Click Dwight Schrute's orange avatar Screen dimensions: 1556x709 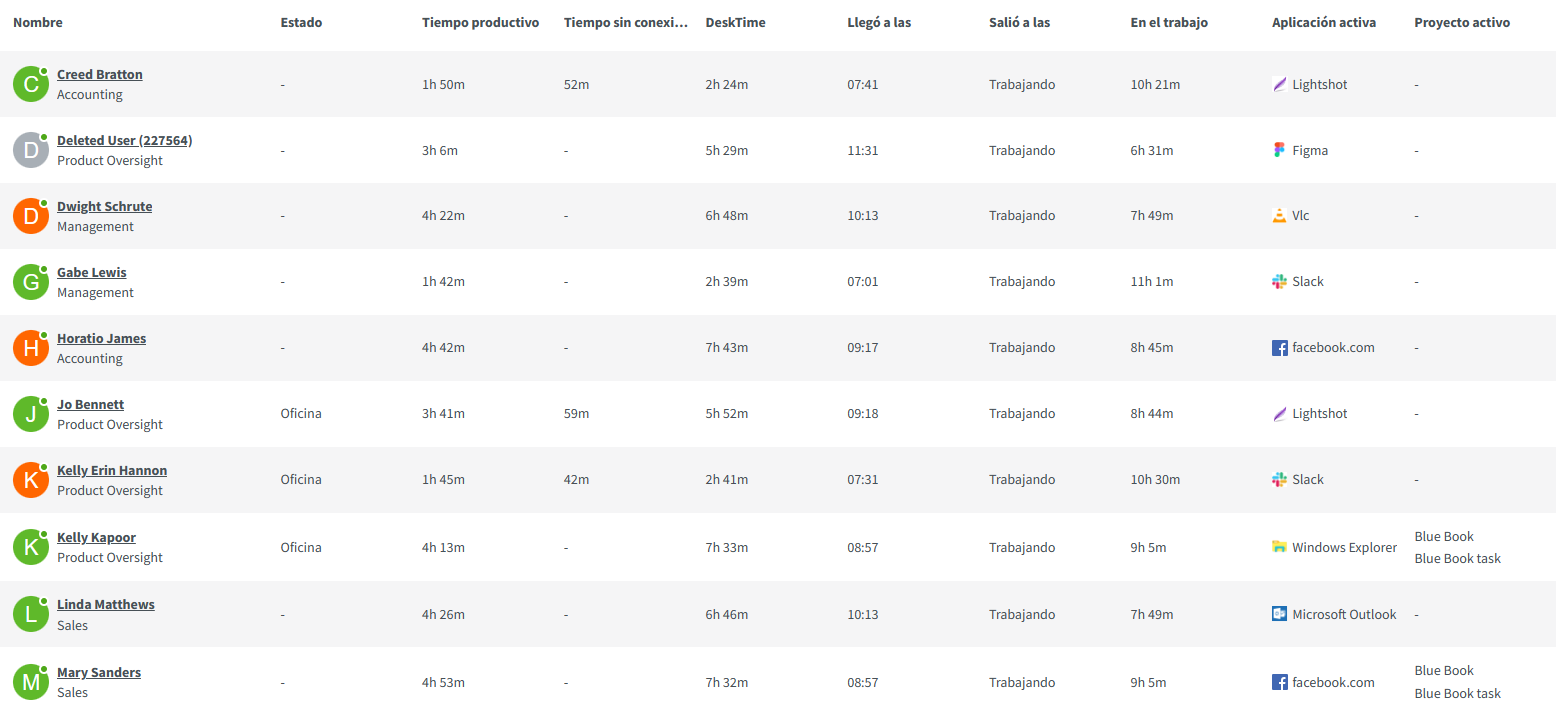pos(31,216)
